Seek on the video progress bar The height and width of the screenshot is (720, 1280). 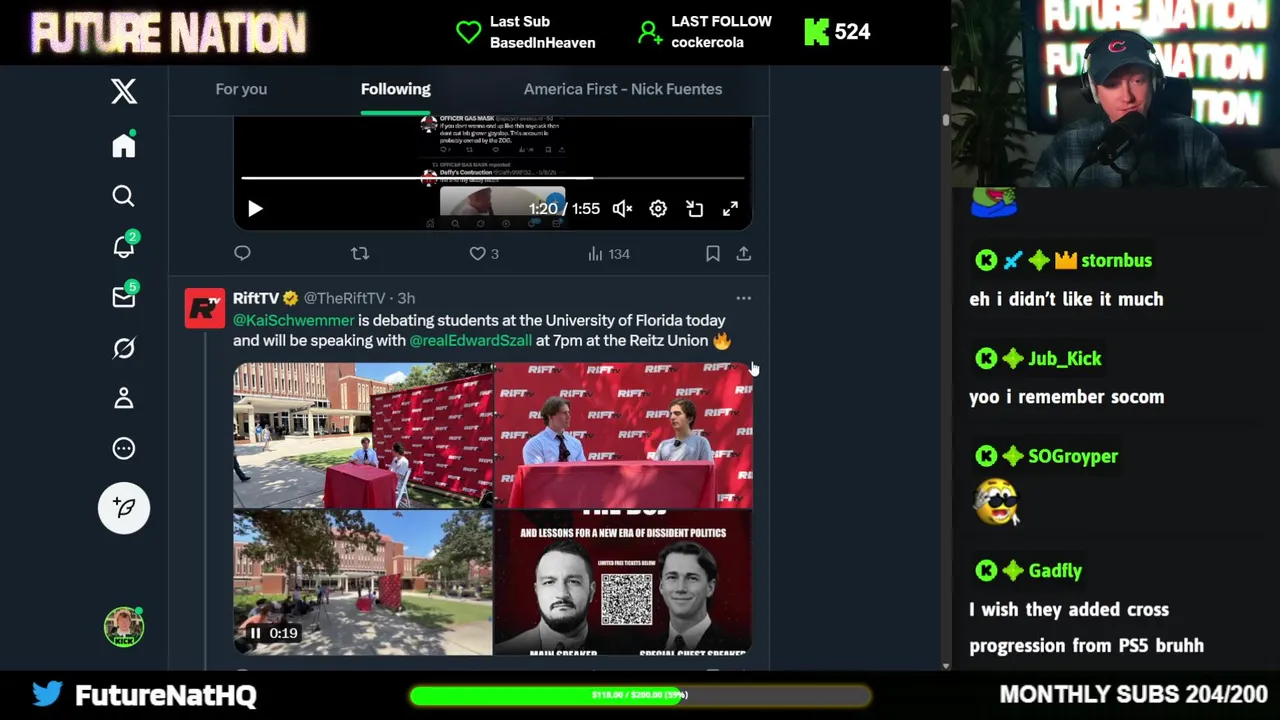(493, 179)
